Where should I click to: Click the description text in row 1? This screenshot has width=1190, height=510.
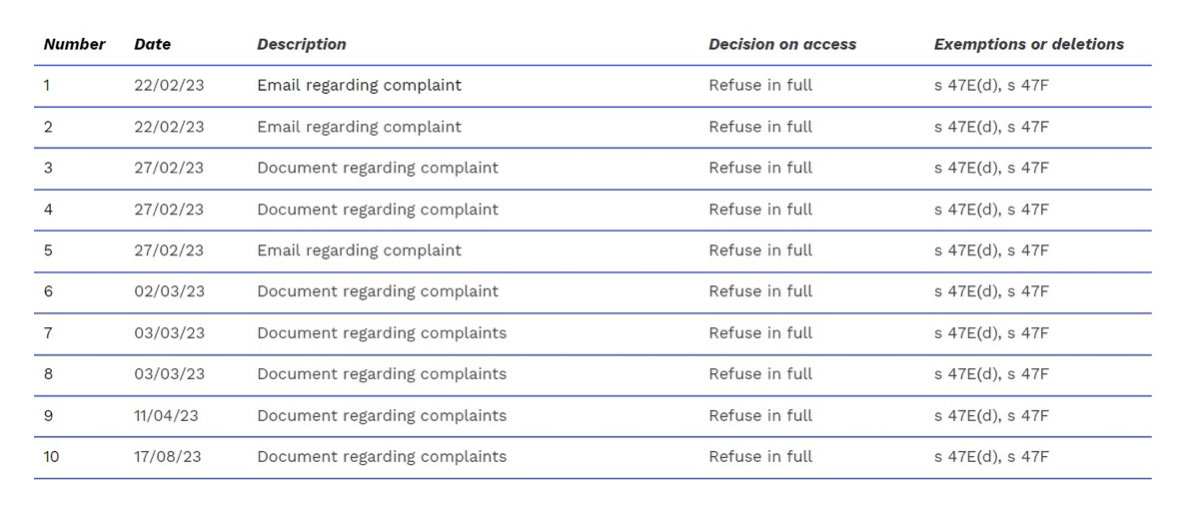[359, 86]
